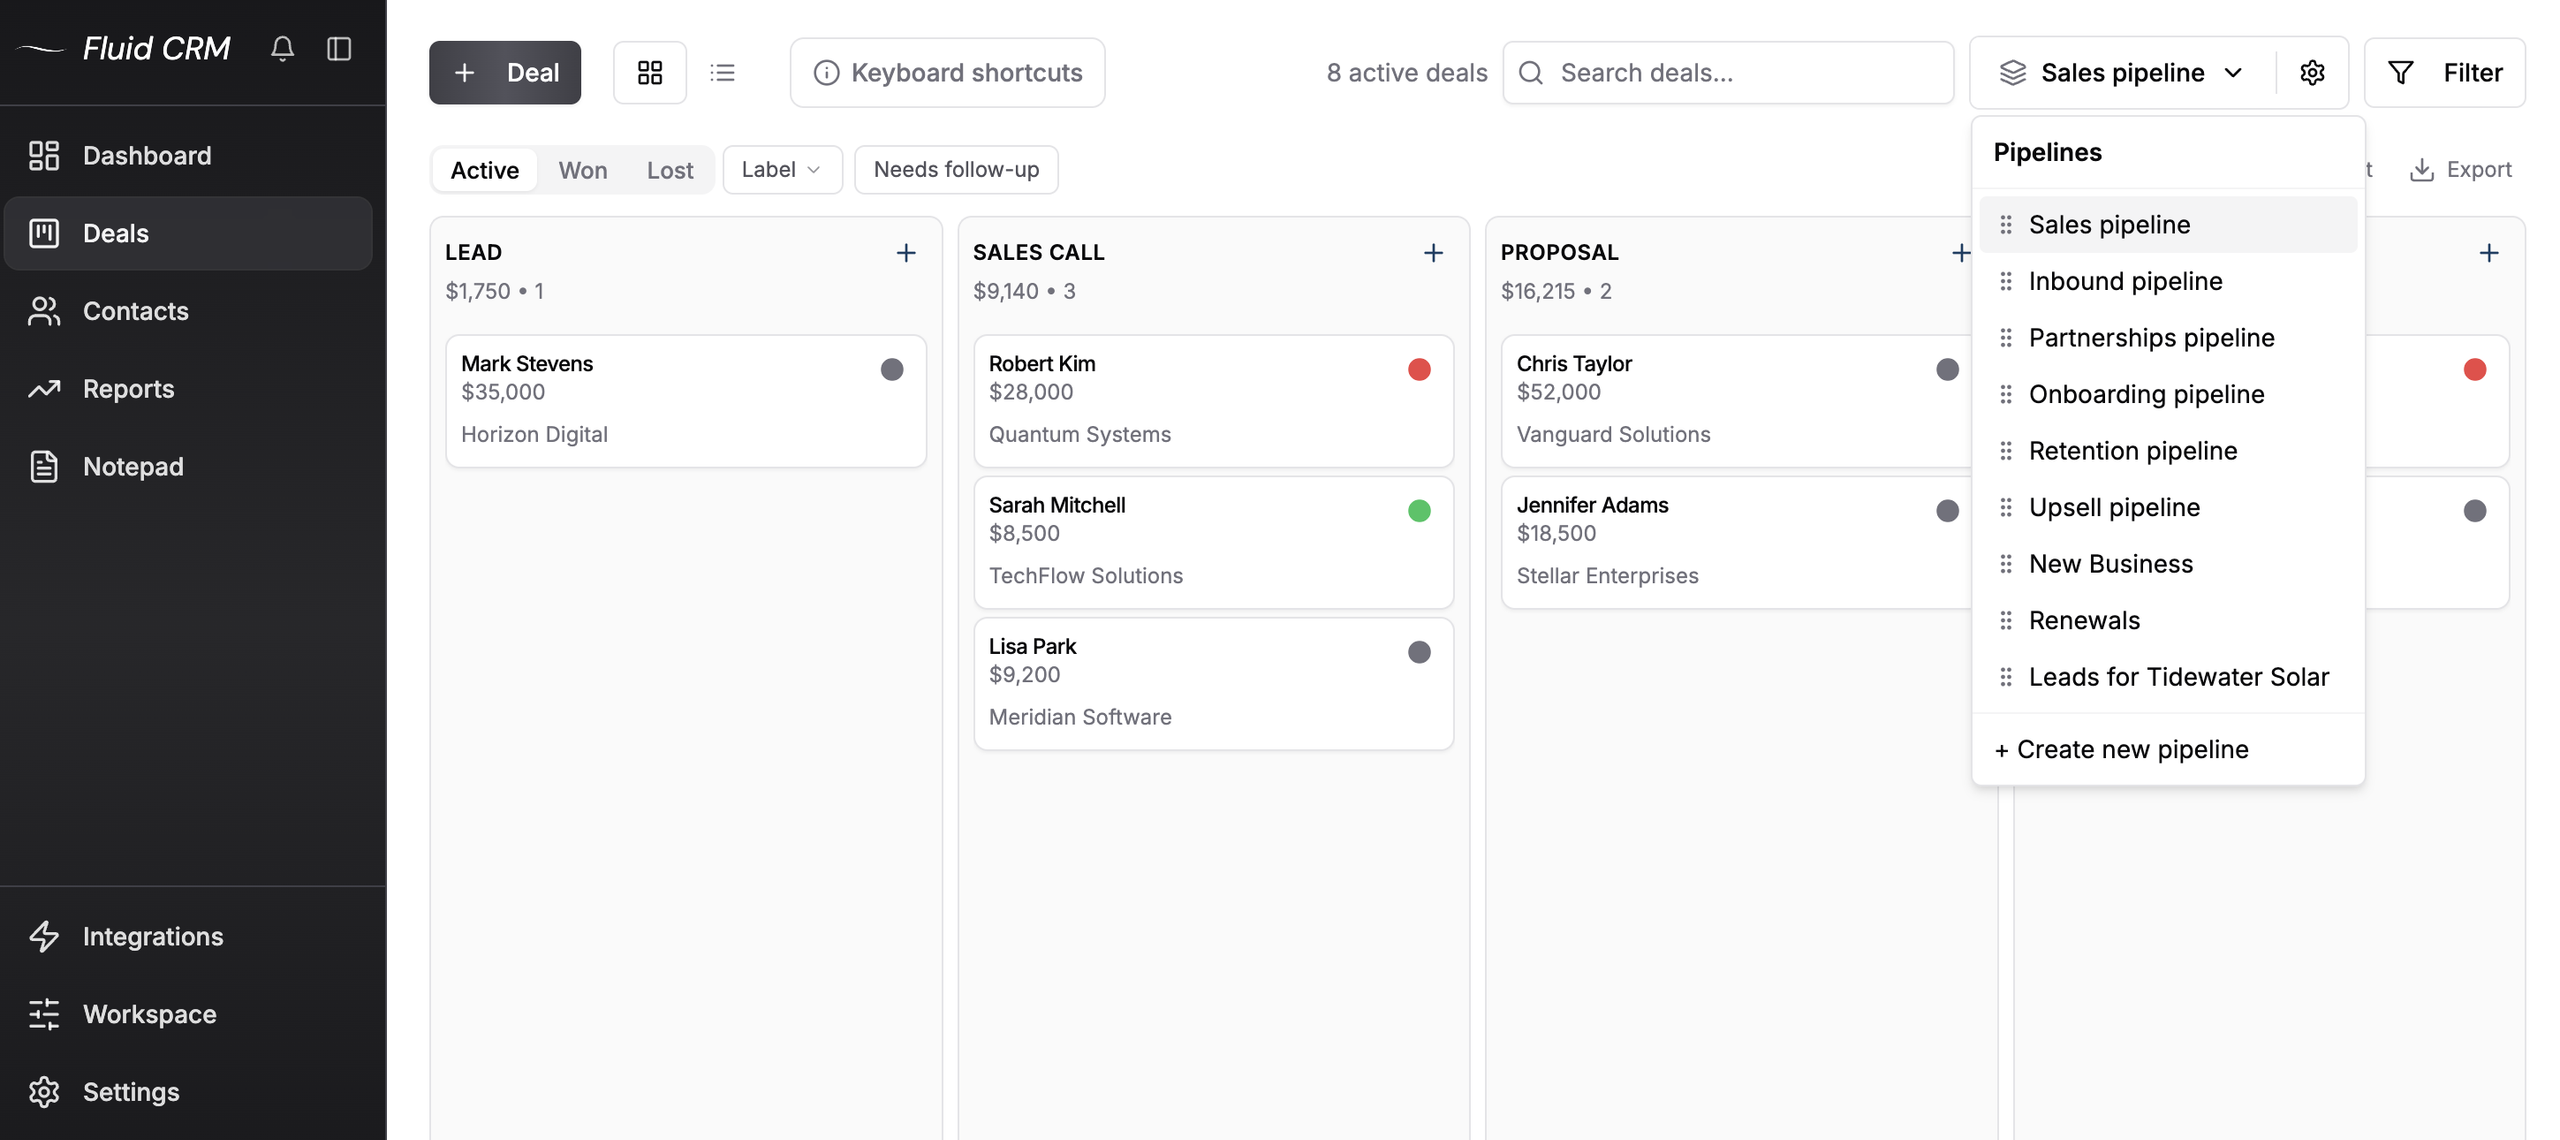
Task: Focus the Search deals field
Action: 1727,72
